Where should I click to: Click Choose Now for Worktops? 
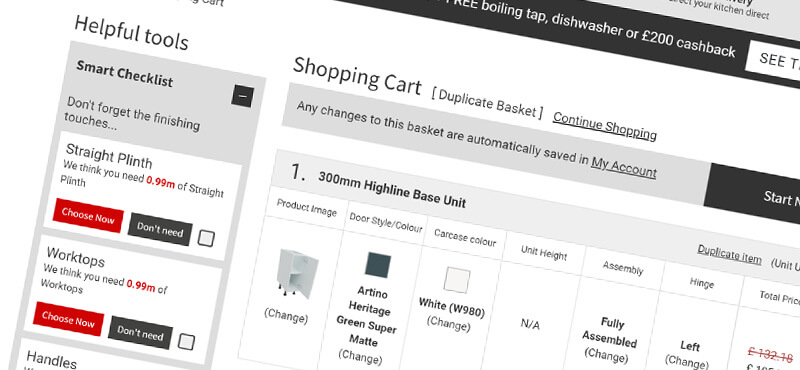[x=68, y=319]
